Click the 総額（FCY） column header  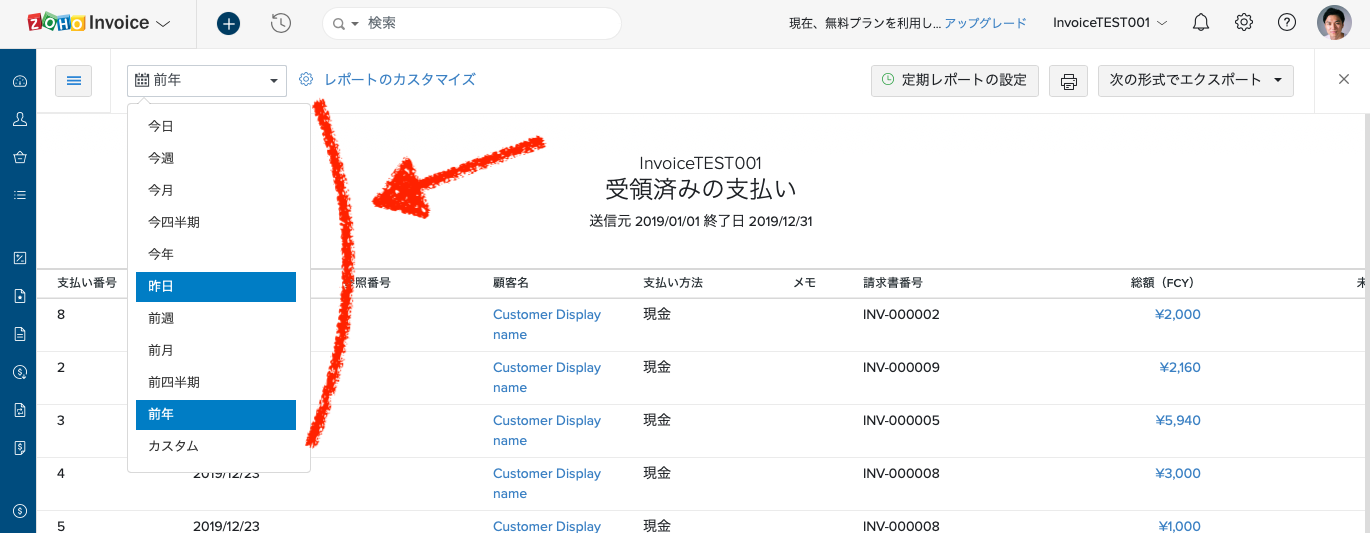pos(1162,283)
